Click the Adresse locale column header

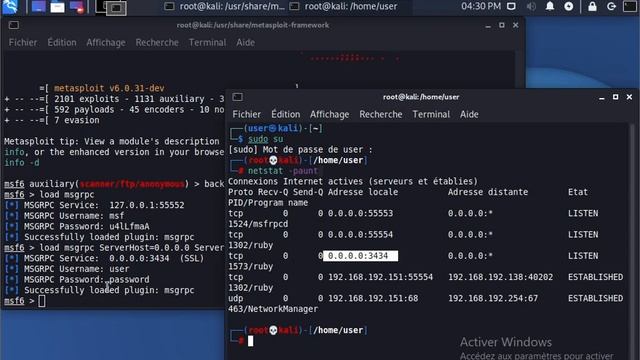[x=363, y=192]
